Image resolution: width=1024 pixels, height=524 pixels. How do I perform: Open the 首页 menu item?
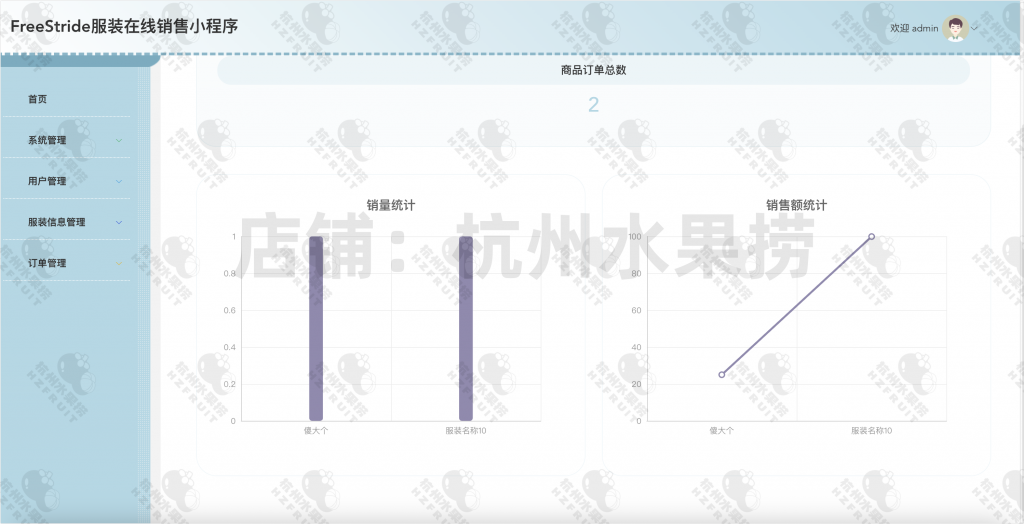[37, 99]
